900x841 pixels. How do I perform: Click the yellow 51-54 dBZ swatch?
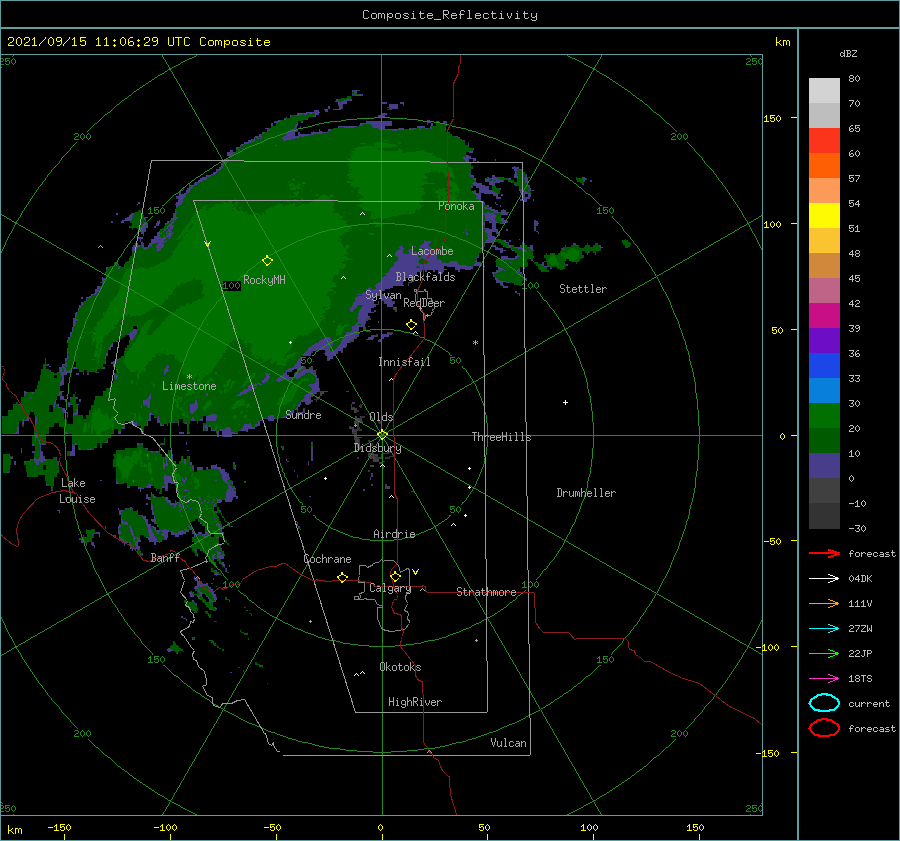824,215
